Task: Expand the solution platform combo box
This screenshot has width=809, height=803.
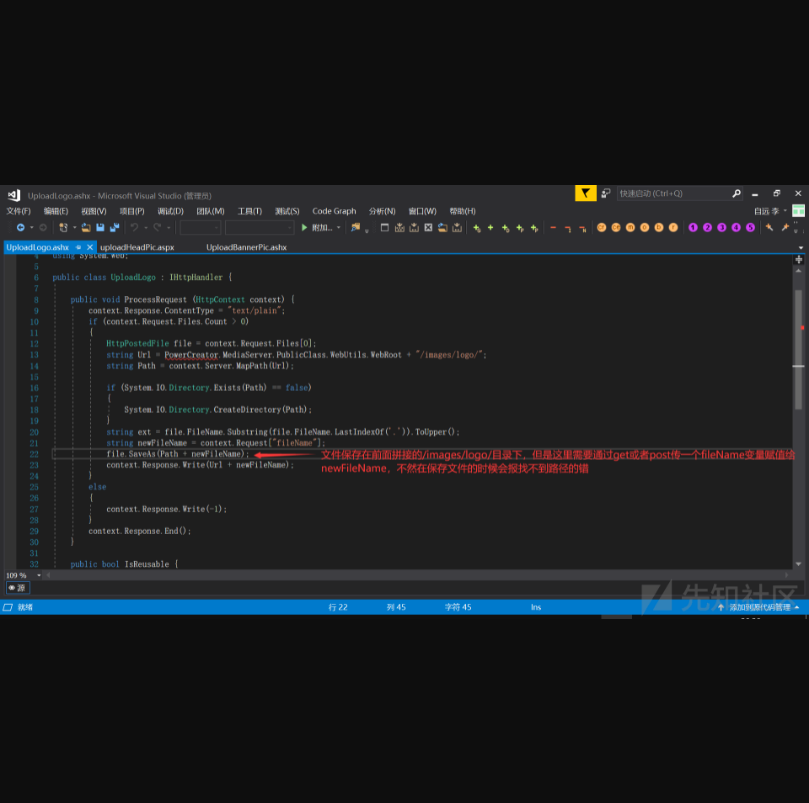Action: [259, 228]
